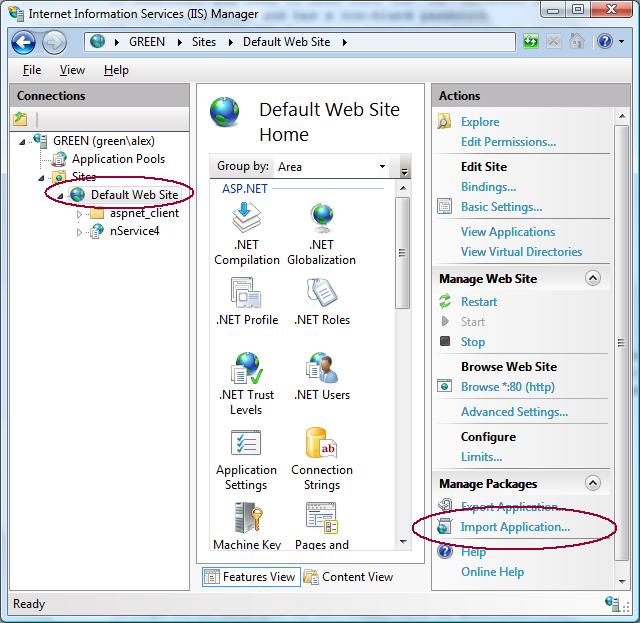Expand the nService4 application node
The width and height of the screenshot is (640, 623).
coord(79,232)
